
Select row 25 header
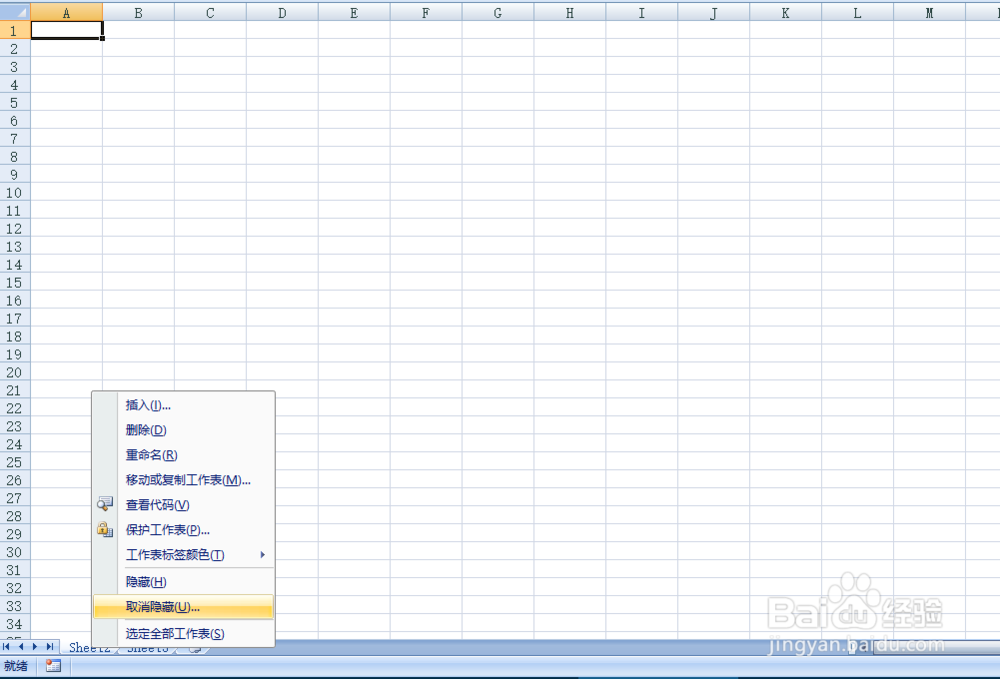(15, 462)
